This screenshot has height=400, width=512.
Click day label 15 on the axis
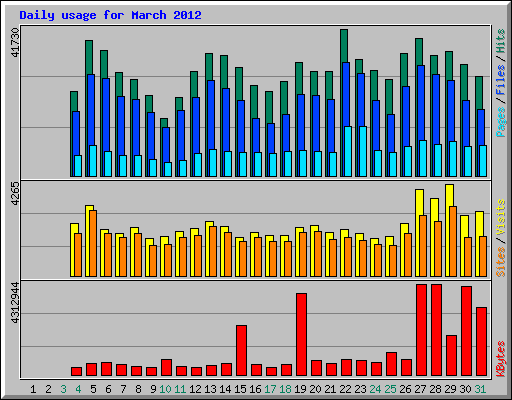[x=240, y=389]
